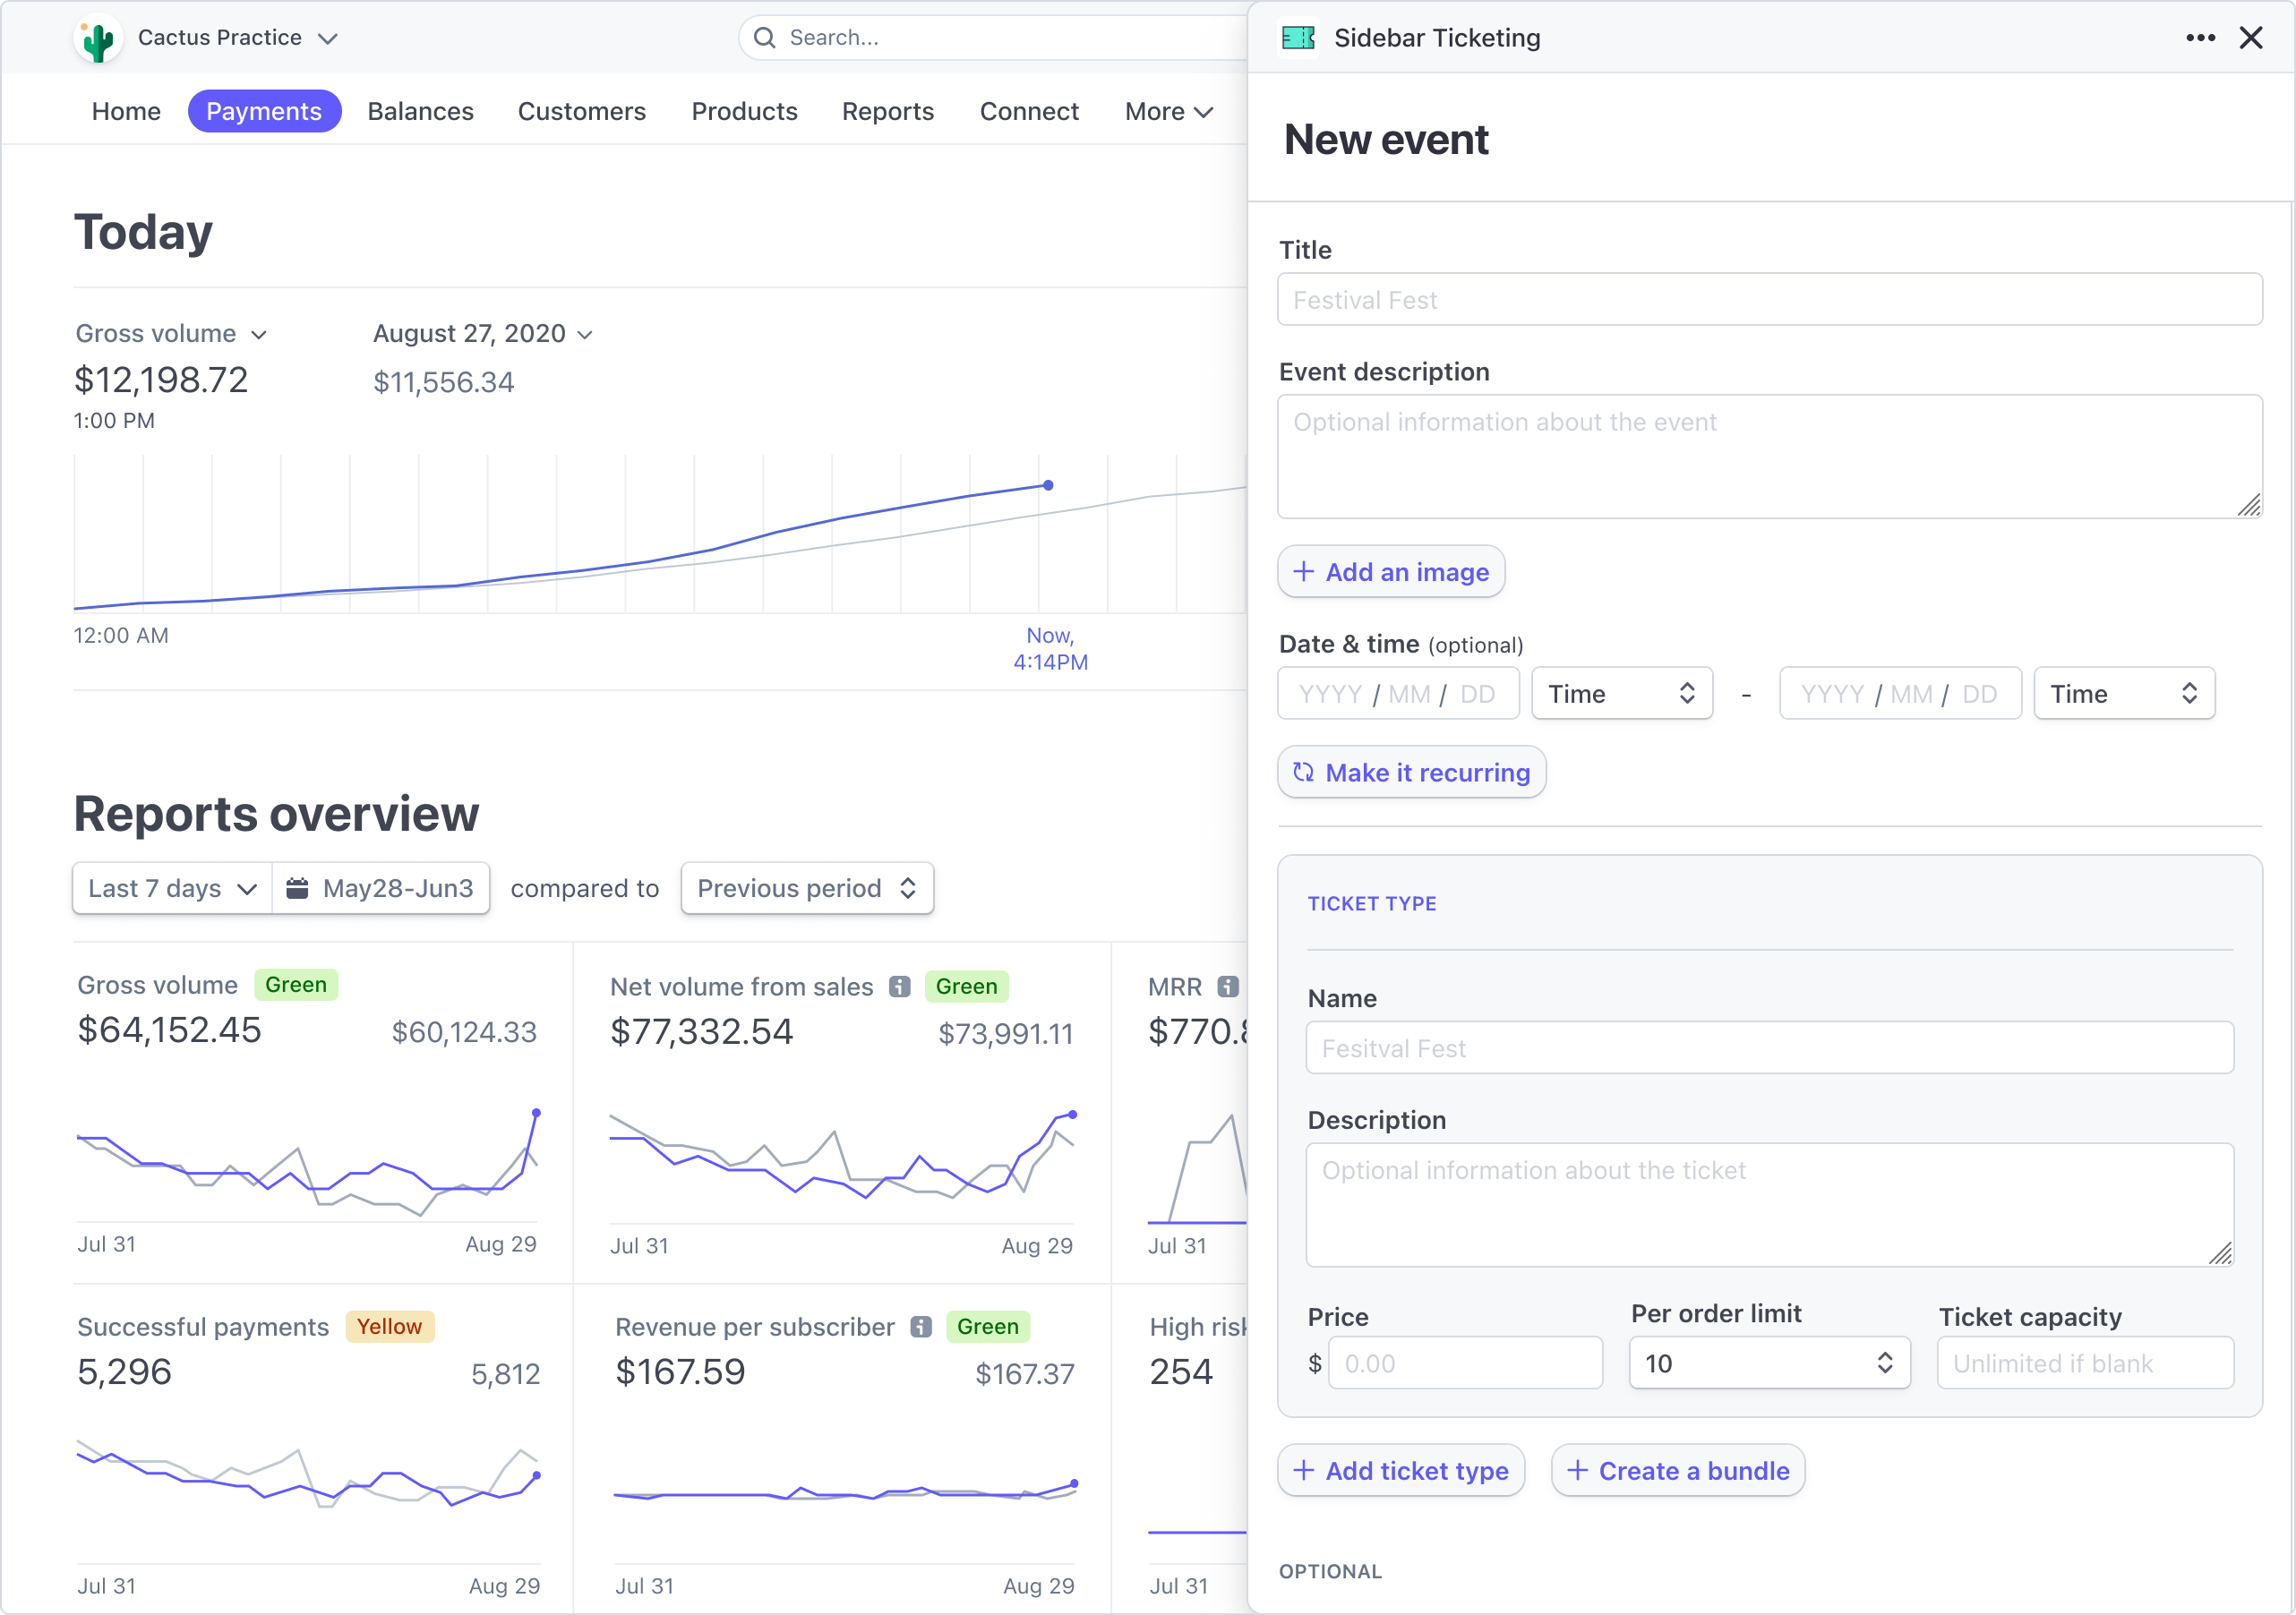The height and width of the screenshot is (1615, 2296).
Task: Click the Cactus Practice logo icon
Action: pyautogui.click(x=98, y=39)
